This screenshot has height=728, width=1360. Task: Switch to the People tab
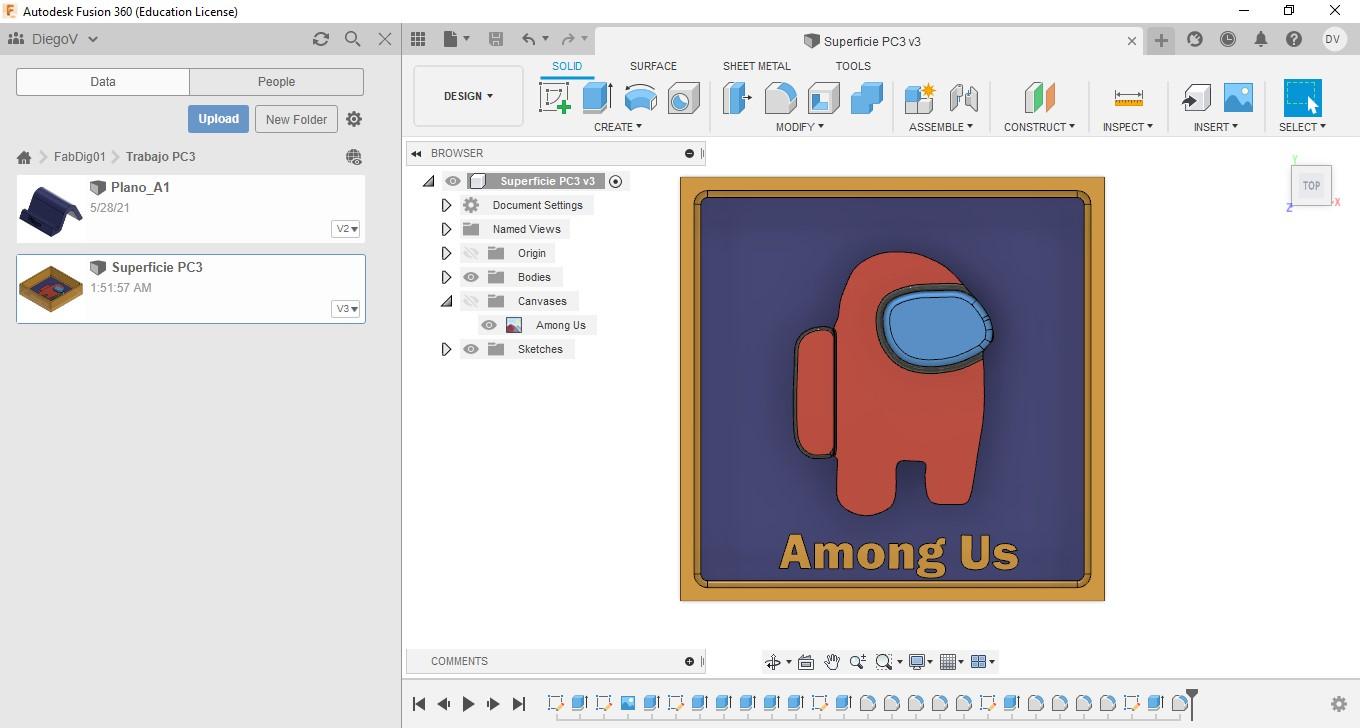pyautogui.click(x=276, y=82)
